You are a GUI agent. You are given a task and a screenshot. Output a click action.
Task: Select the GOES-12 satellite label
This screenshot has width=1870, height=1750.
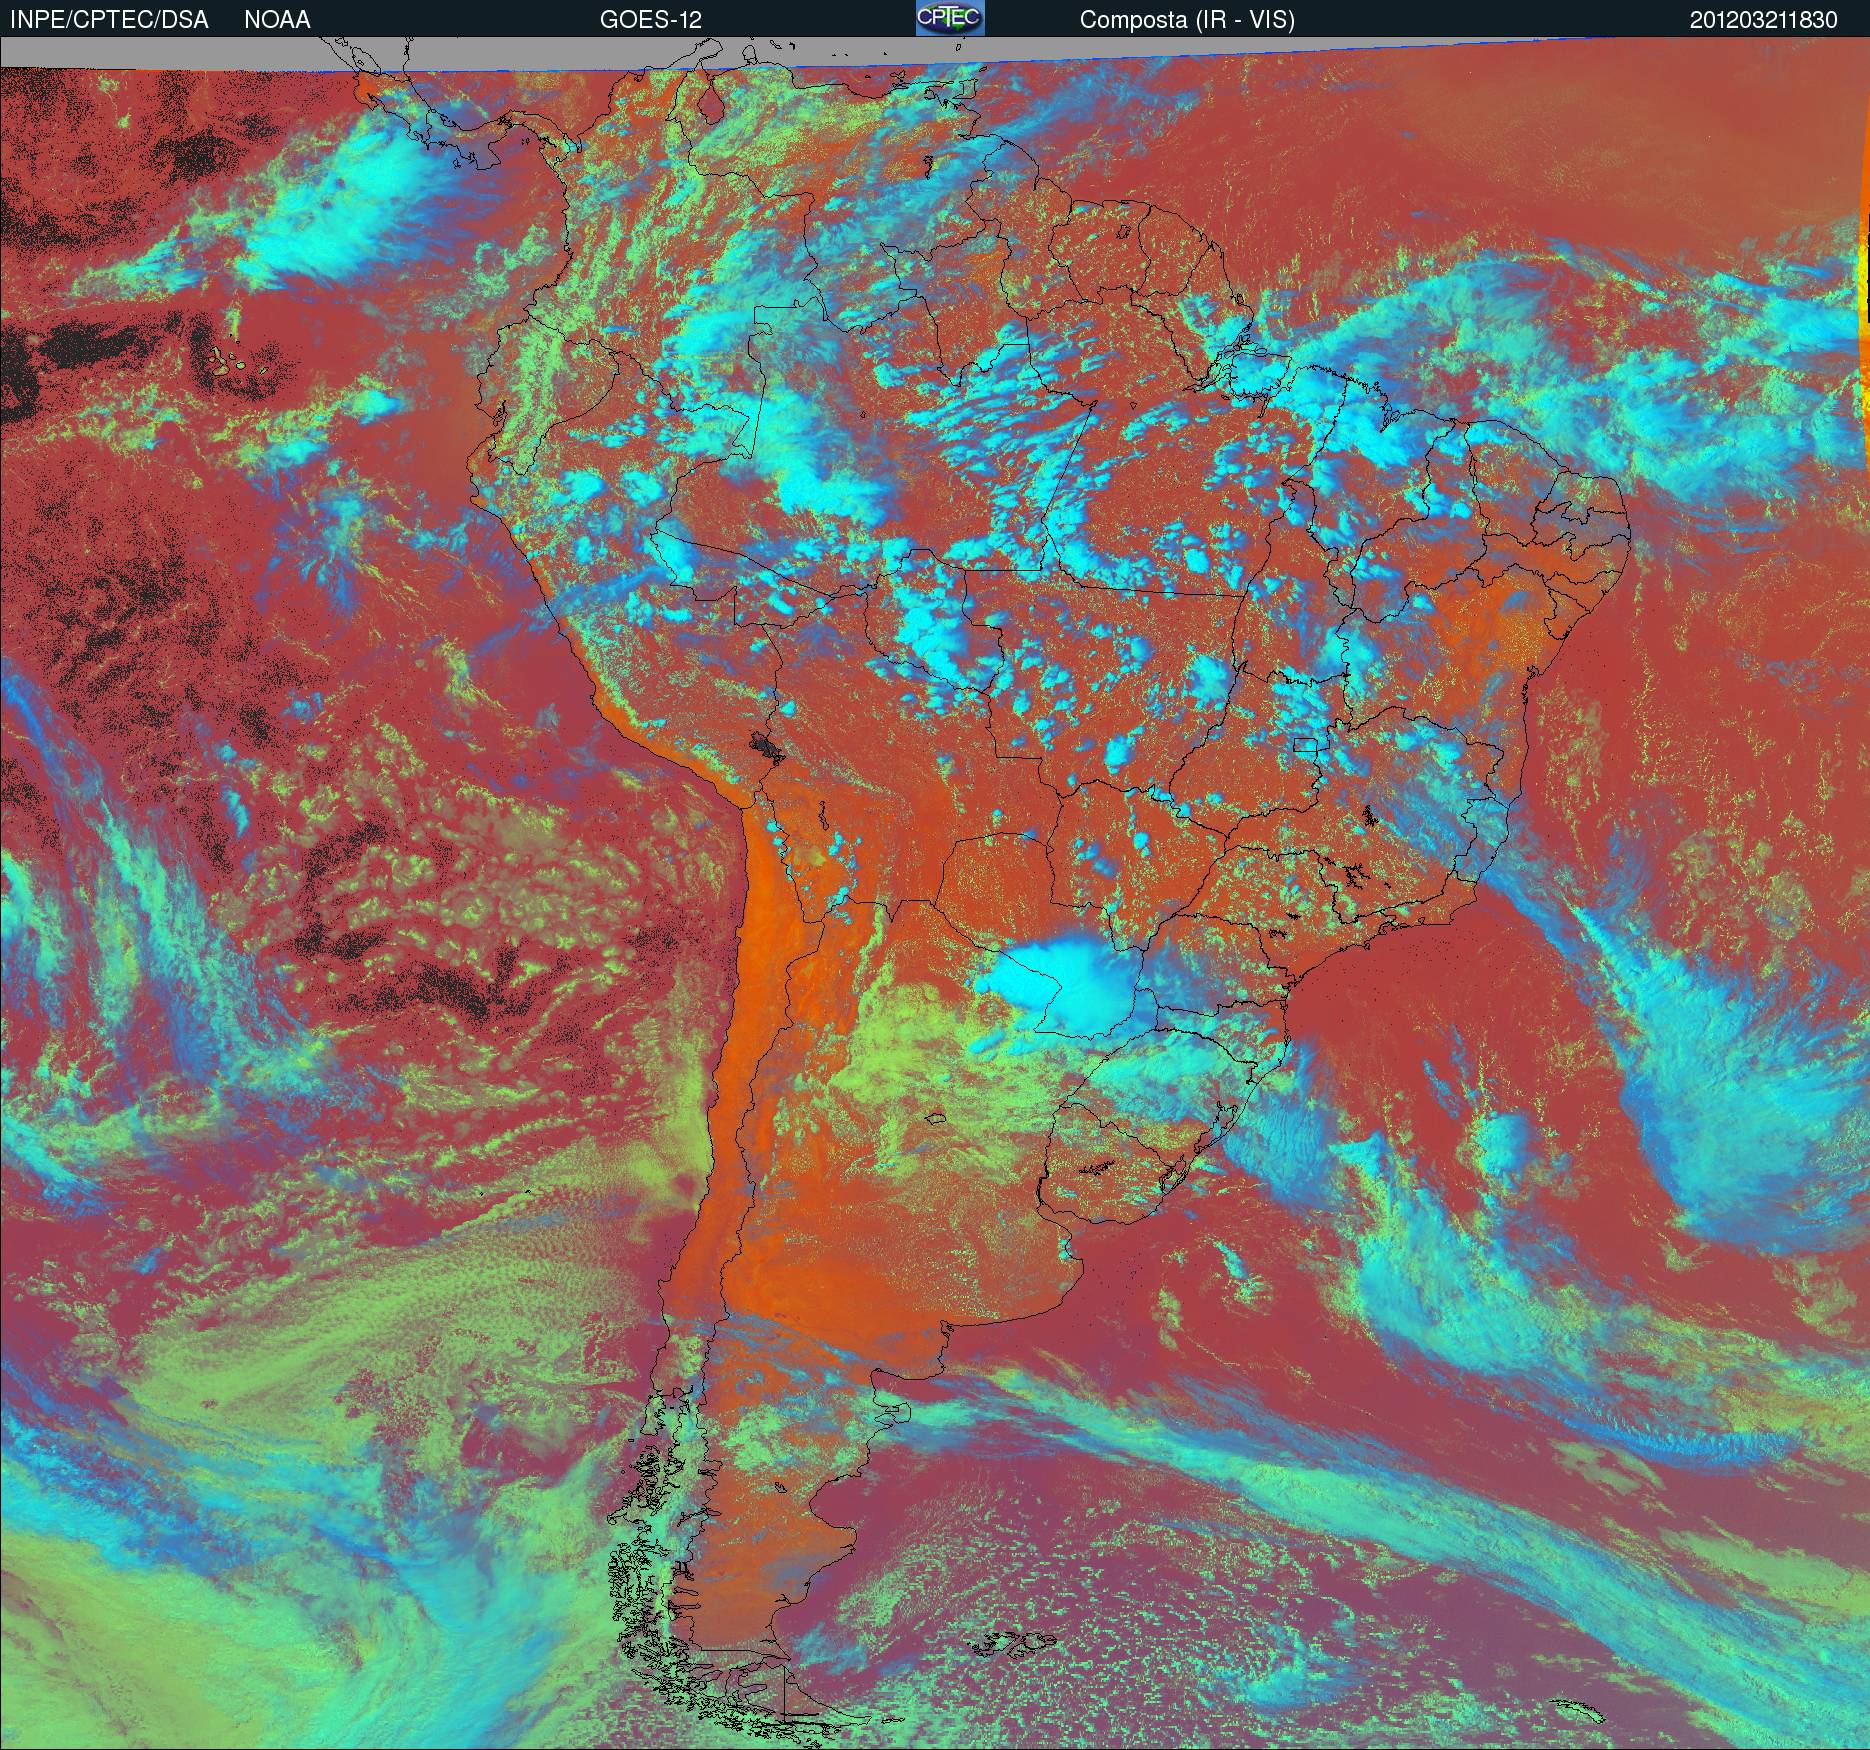point(651,20)
